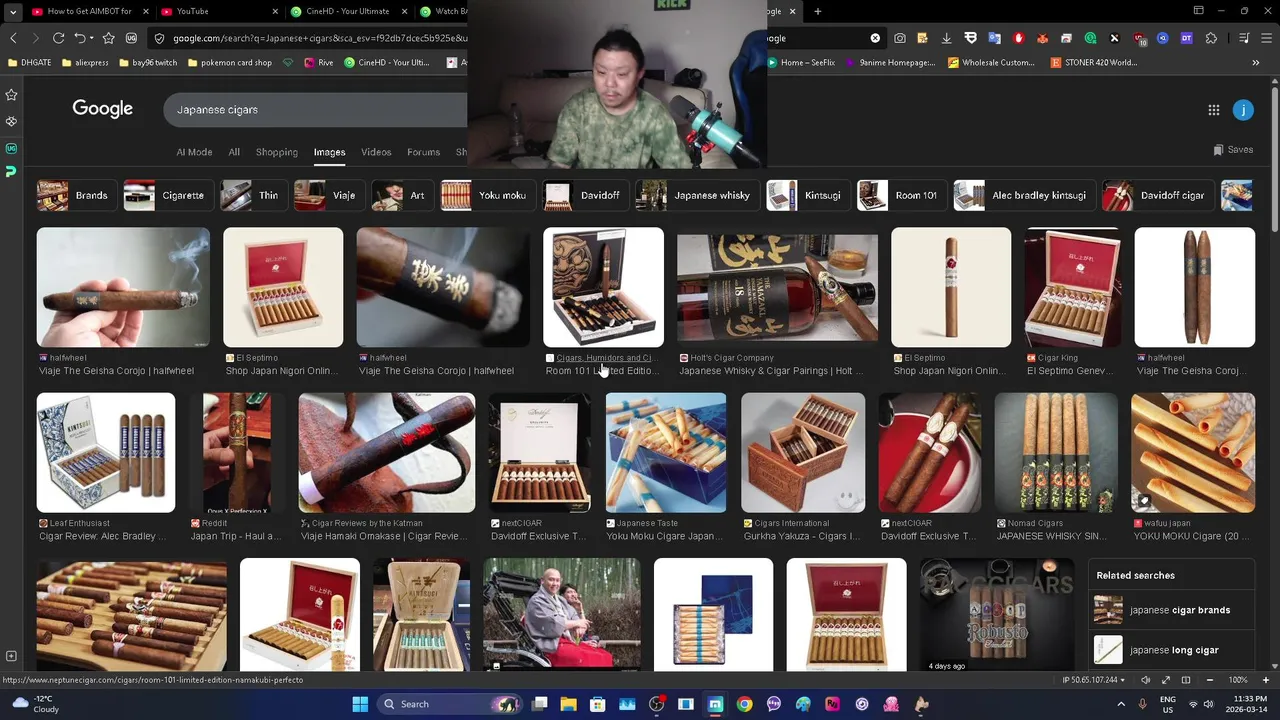Filter images by Cigarette chip
The width and height of the screenshot is (1280, 720).
[x=168, y=195]
